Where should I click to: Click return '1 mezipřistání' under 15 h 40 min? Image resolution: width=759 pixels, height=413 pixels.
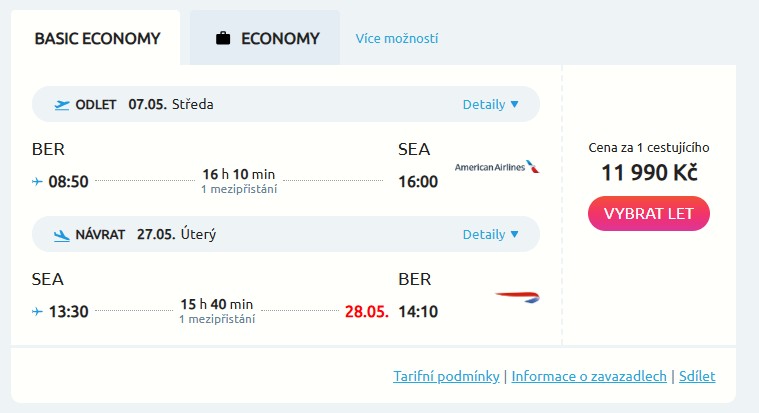click(x=217, y=319)
